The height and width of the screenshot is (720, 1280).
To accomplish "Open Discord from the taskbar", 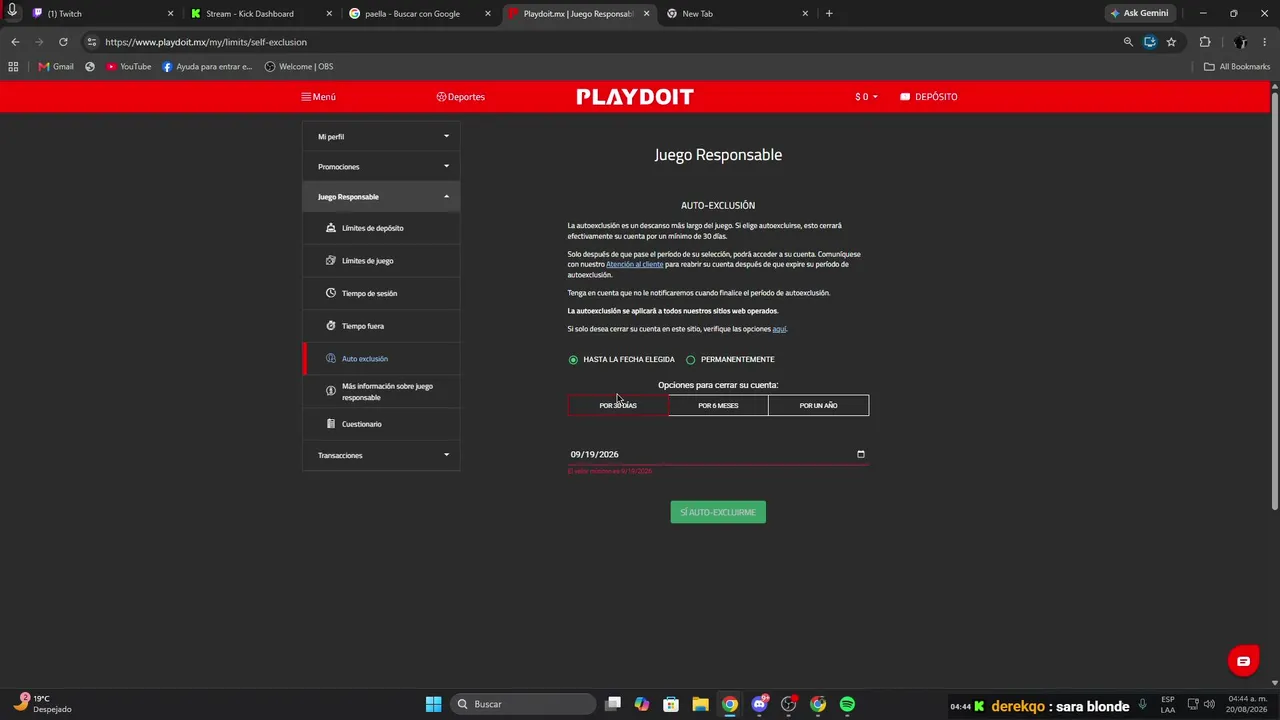I will [x=759, y=704].
